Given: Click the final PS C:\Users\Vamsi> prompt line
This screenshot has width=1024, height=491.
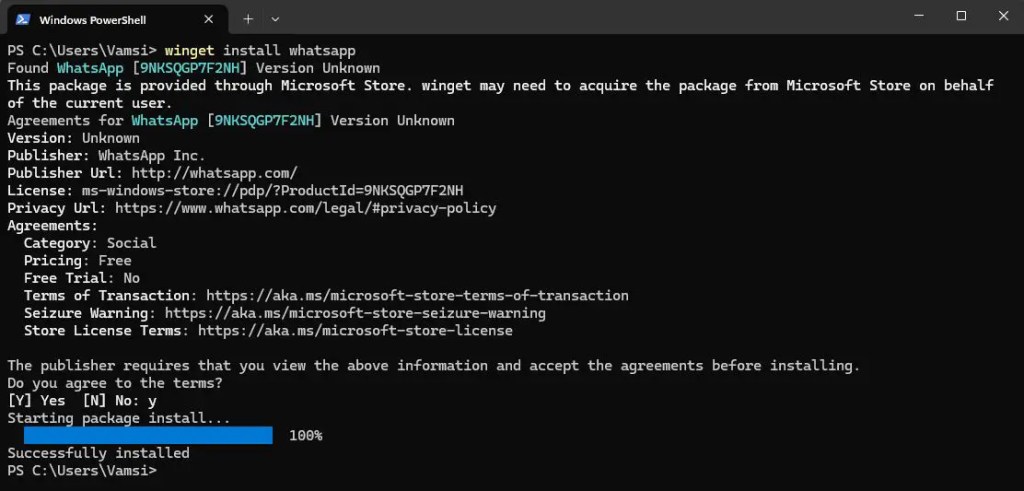Looking at the screenshot, I should (x=82, y=471).
